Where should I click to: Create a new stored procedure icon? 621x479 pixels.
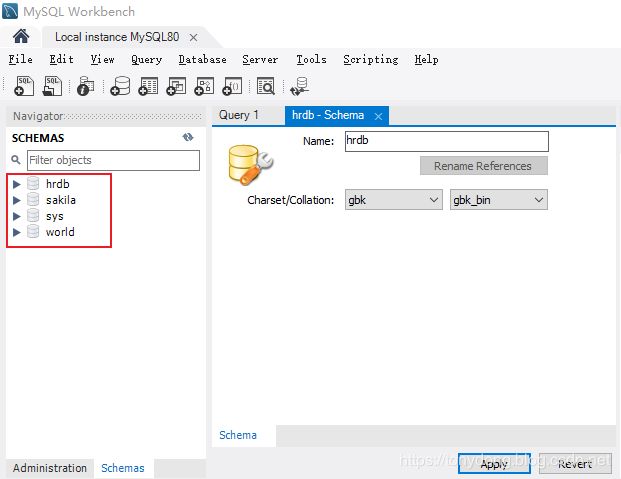click(x=204, y=86)
